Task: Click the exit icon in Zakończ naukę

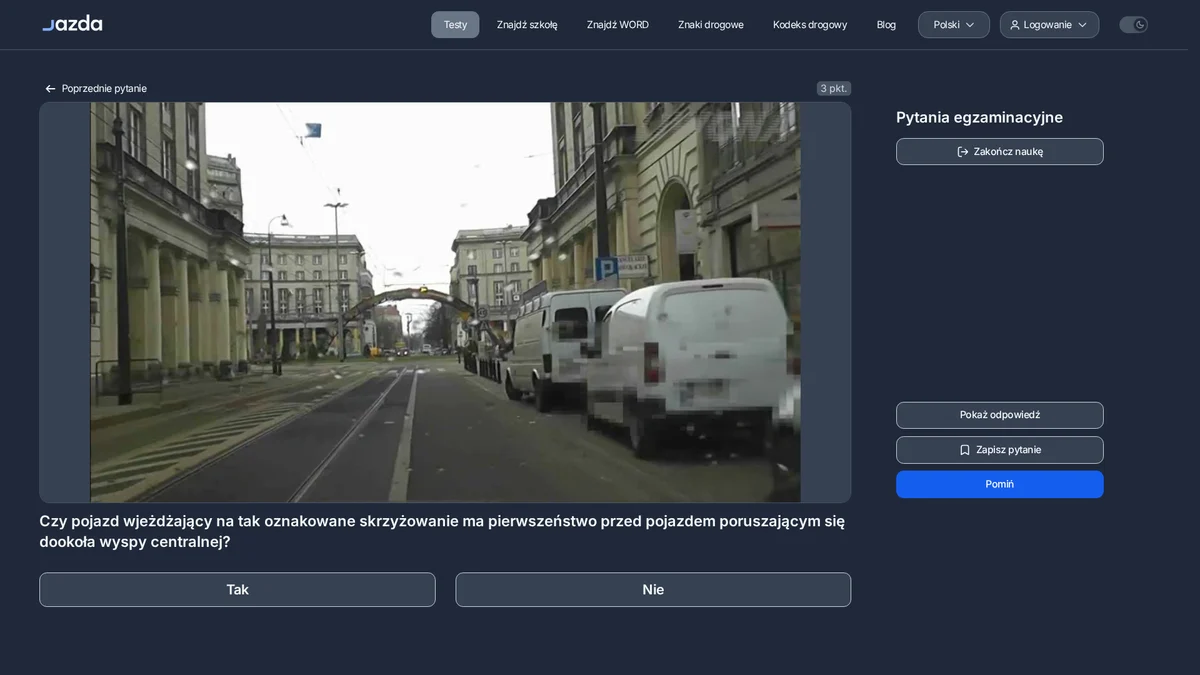Action: point(963,152)
